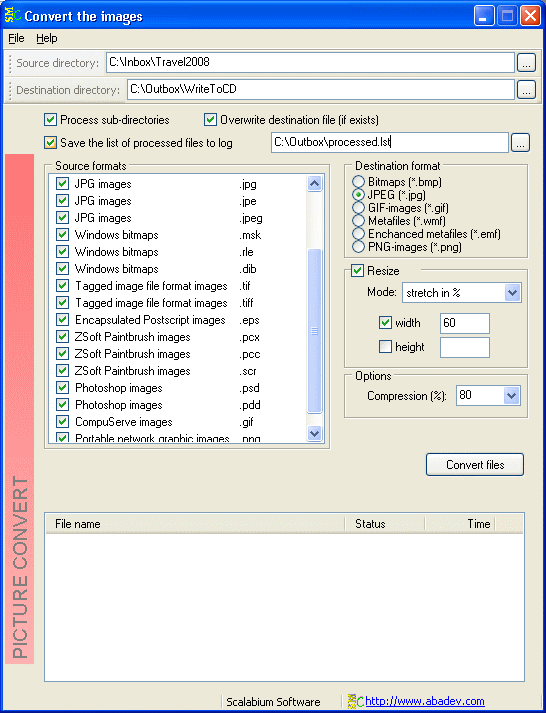The width and height of the screenshot is (546, 713).
Task: Uncheck Photoshop images .psd source format
Action: point(62,388)
